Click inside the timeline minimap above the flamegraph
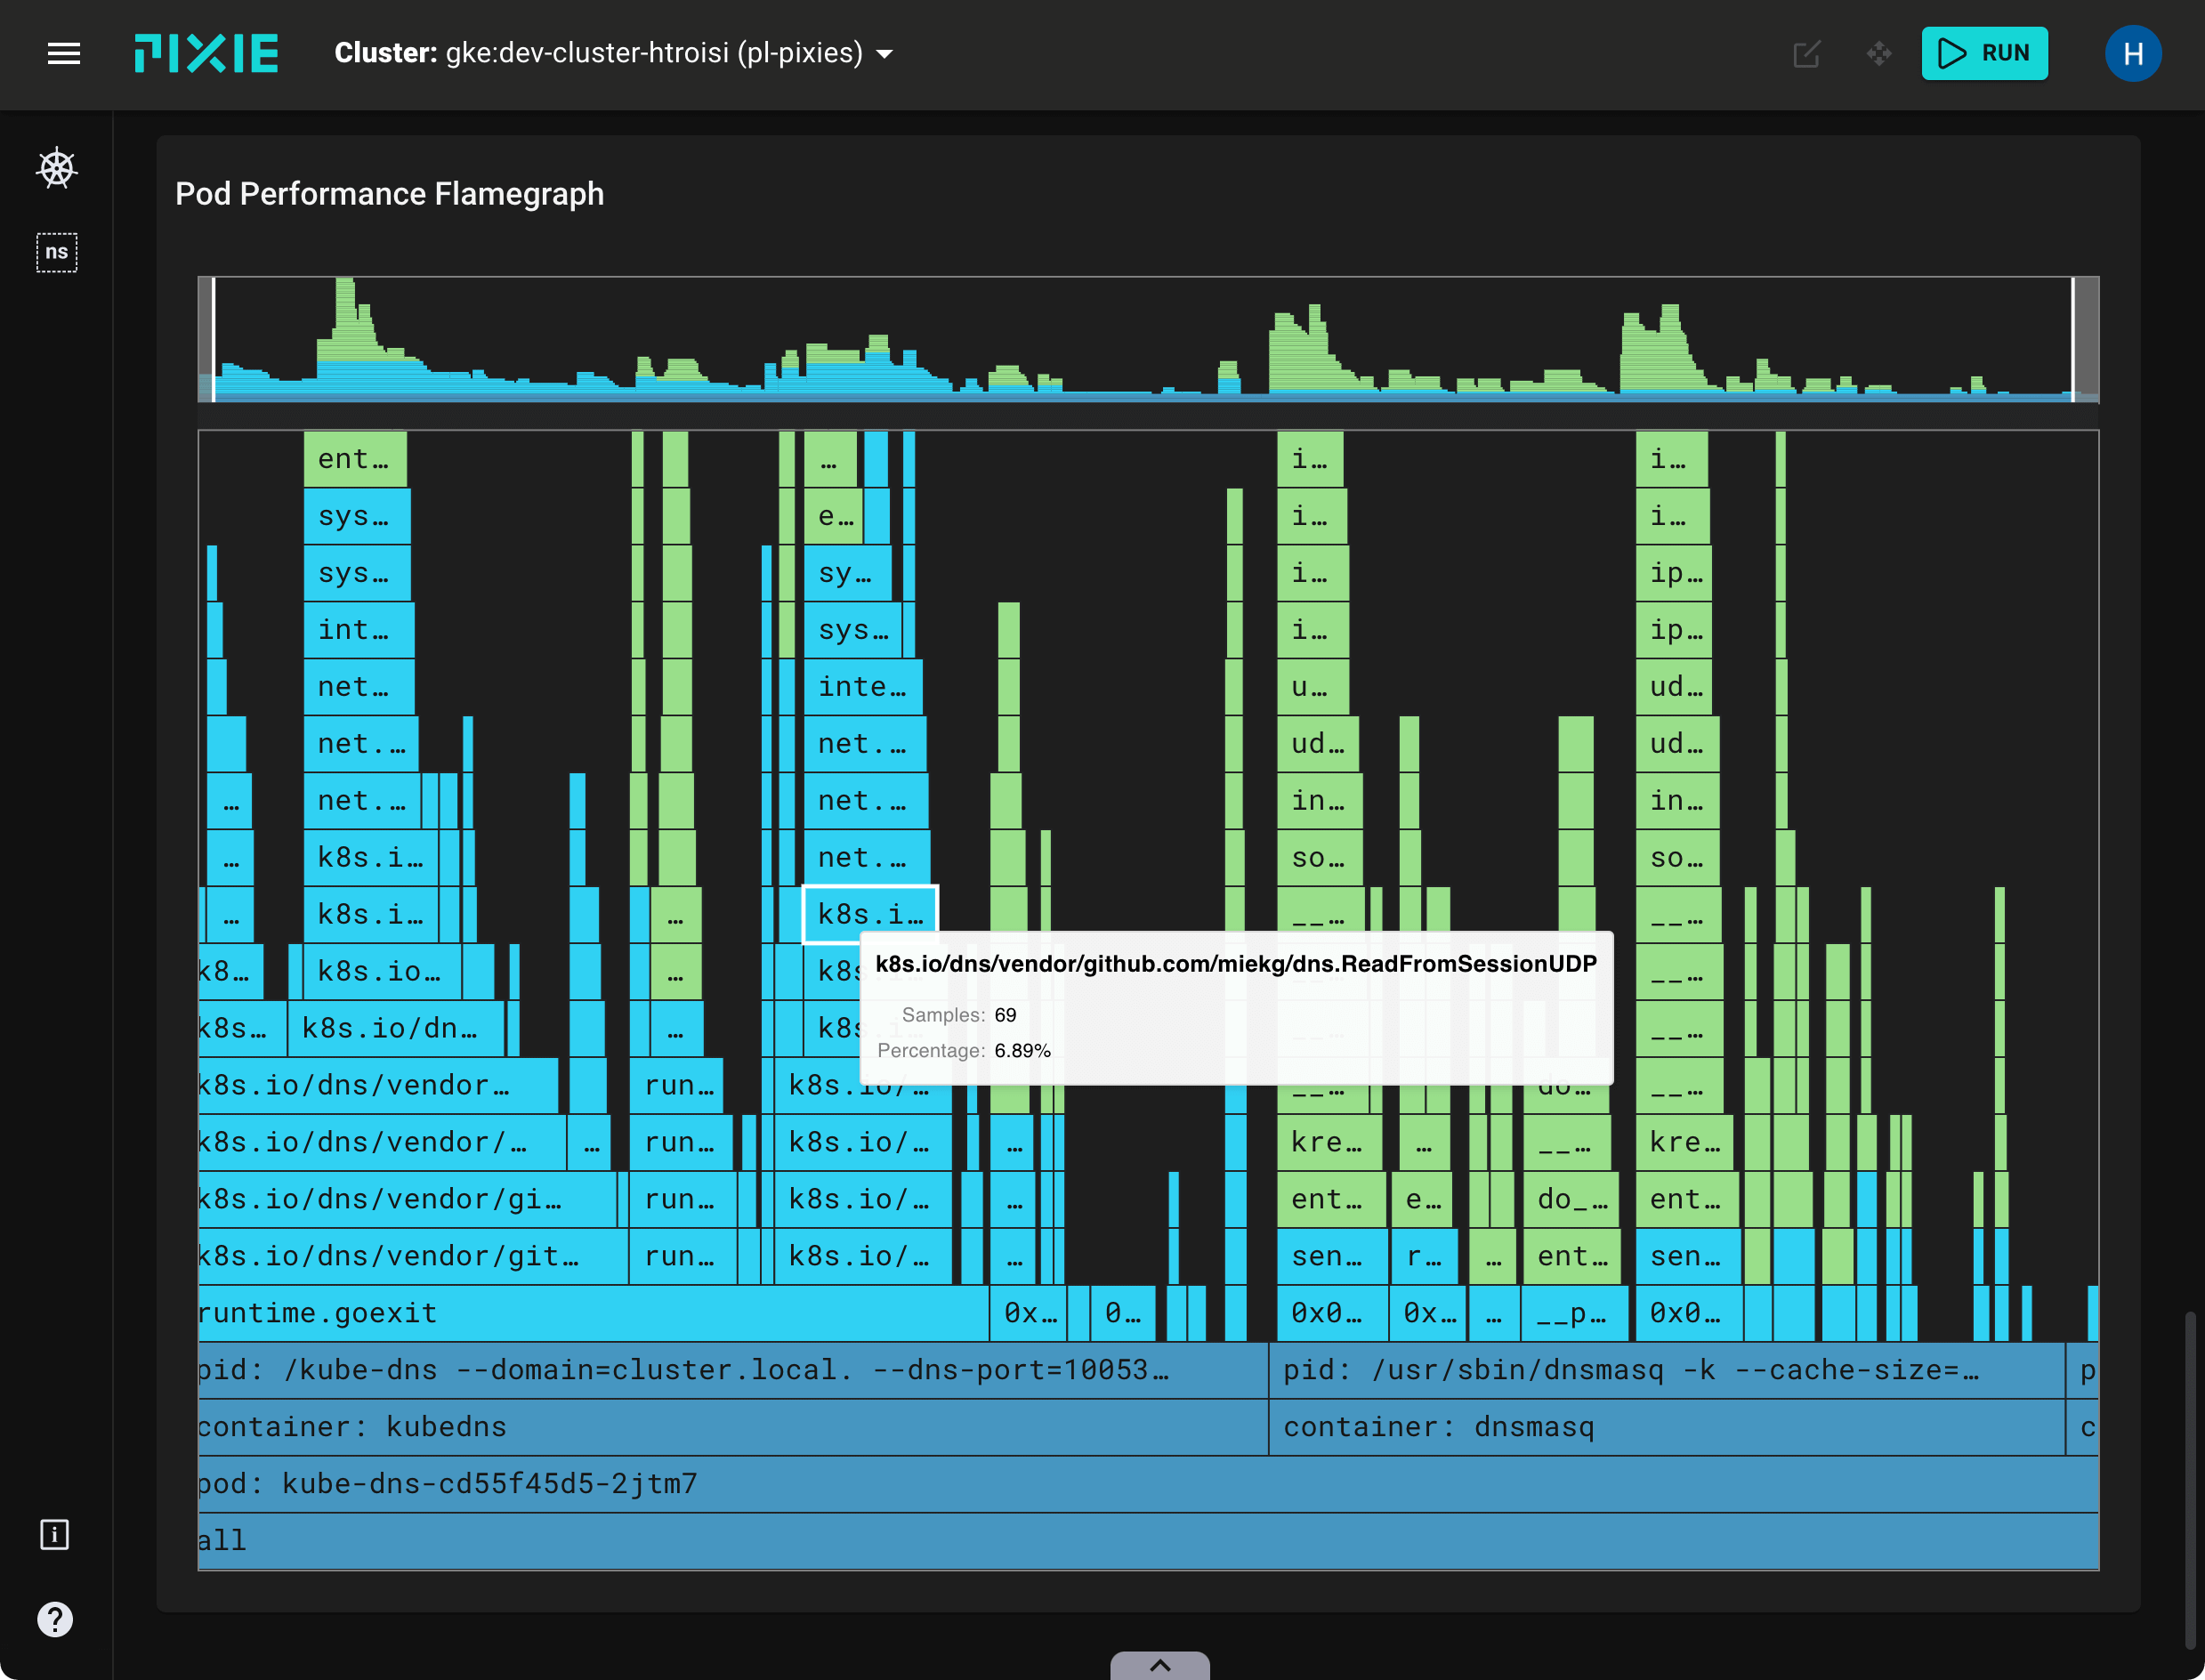2205x1680 pixels. [1150, 345]
